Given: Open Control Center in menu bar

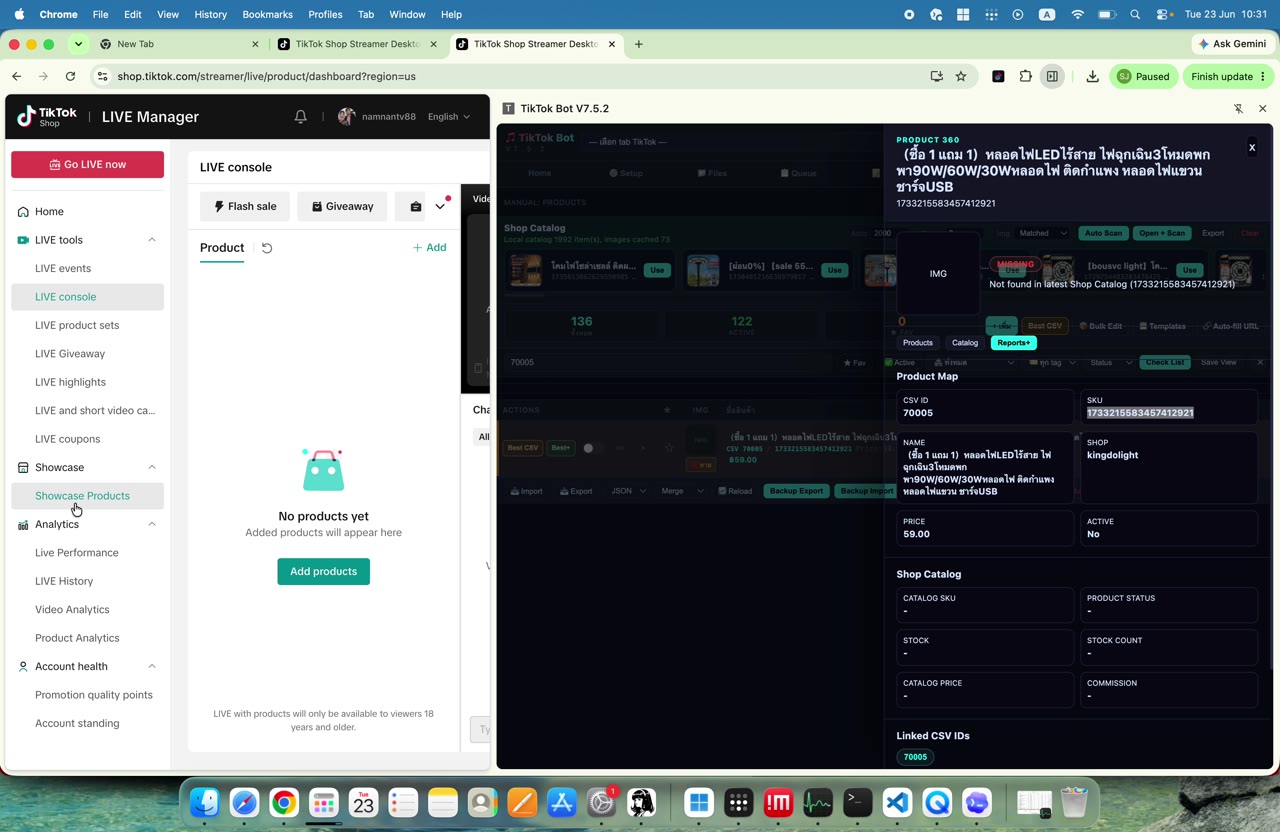Looking at the screenshot, I should pyautogui.click(x=1164, y=14).
